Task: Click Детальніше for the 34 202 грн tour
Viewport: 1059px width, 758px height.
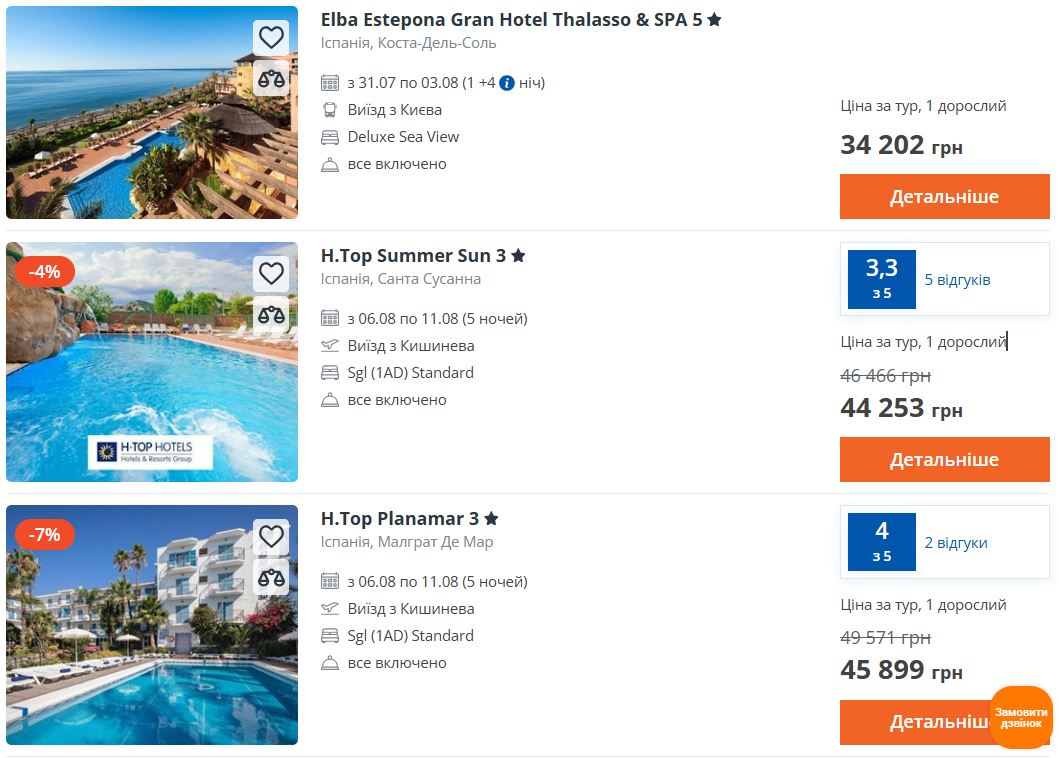Action: (x=944, y=197)
